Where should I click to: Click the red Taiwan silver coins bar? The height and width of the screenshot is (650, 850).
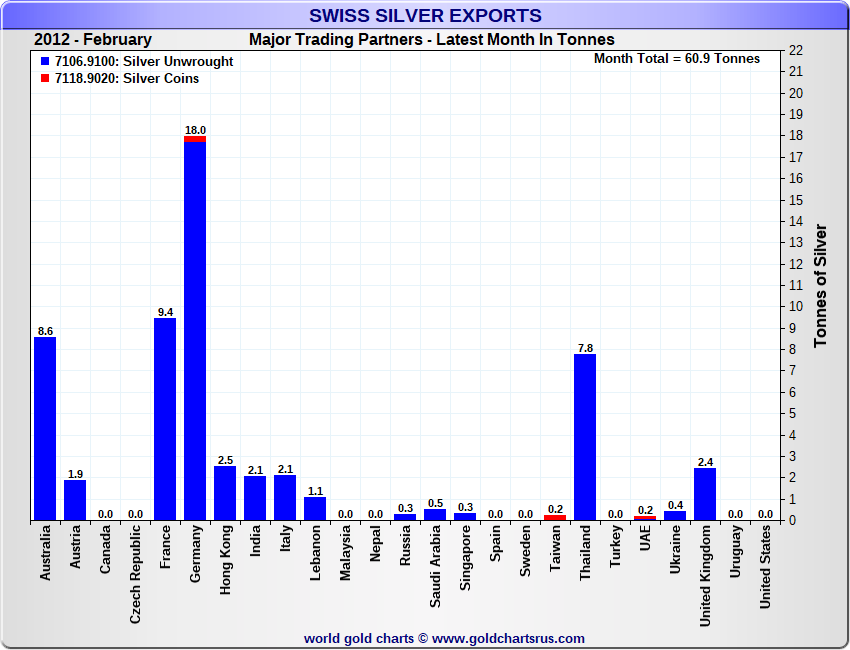tap(555, 517)
